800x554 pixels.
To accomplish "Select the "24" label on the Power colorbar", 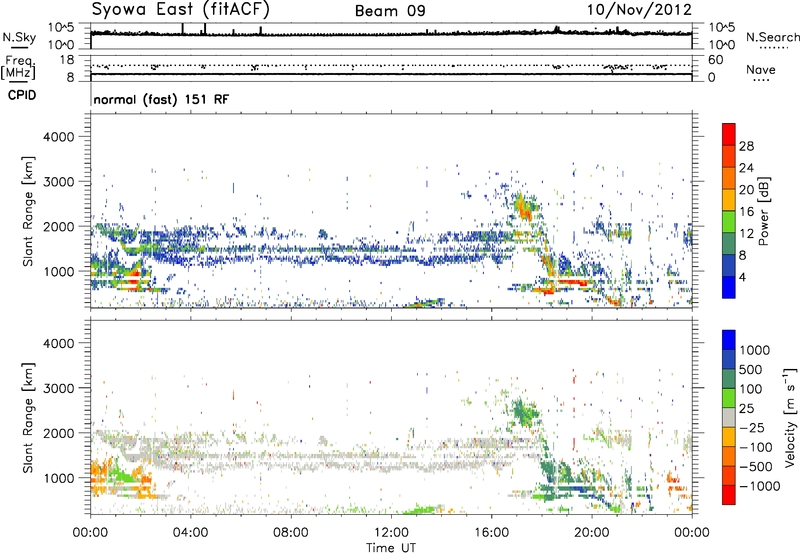I will [x=746, y=168].
